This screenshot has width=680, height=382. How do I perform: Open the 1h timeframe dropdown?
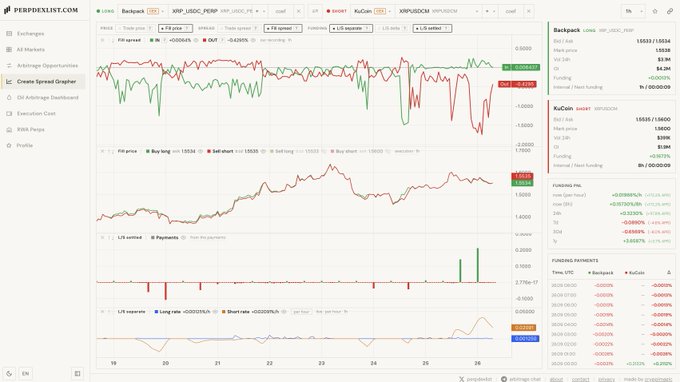(633, 11)
